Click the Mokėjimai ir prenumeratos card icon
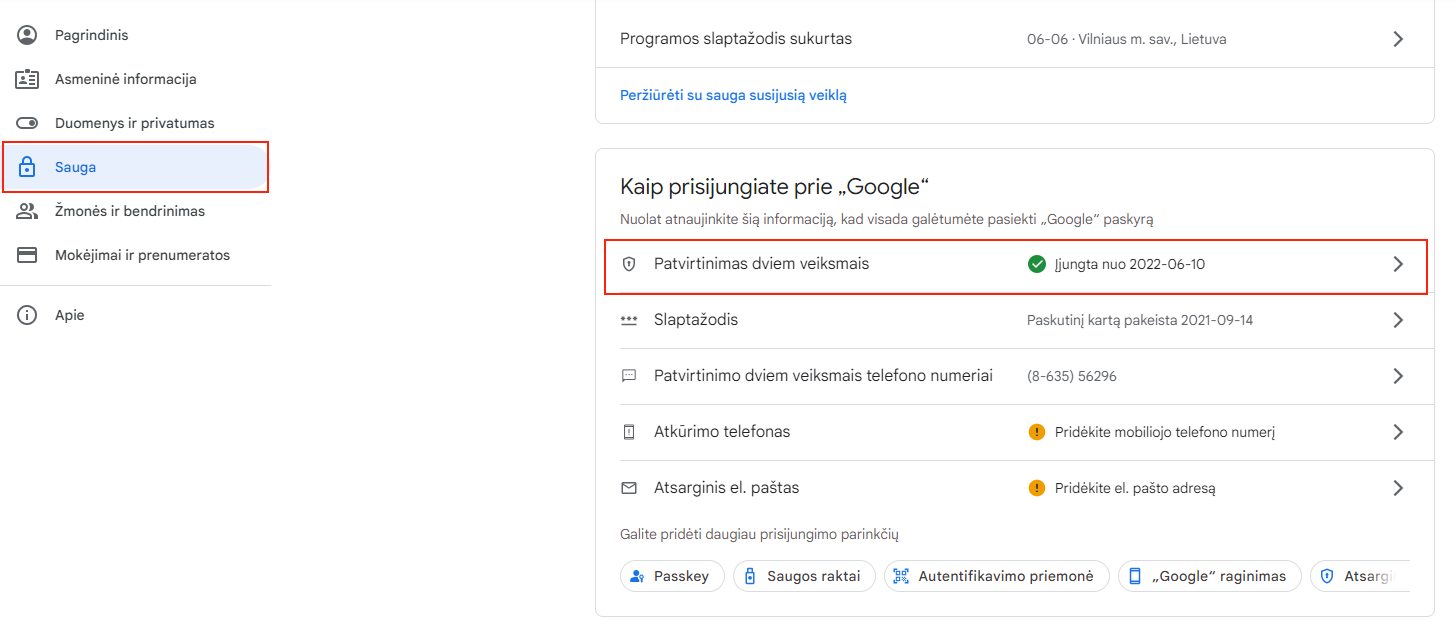Screen dimensions: 1455x637 pyautogui.click(x=27, y=255)
